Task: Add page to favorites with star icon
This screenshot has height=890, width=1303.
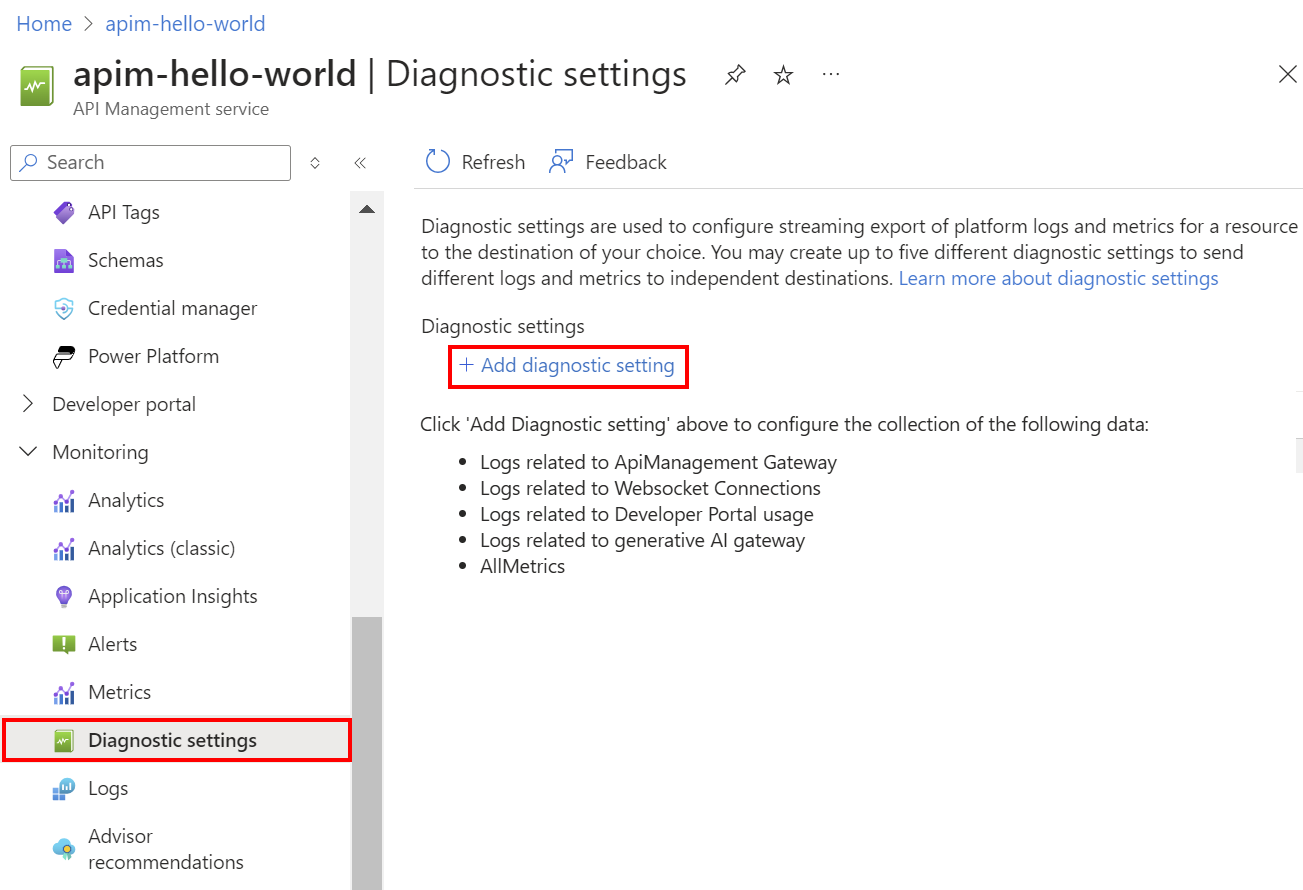Action: [x=783, y=74]
